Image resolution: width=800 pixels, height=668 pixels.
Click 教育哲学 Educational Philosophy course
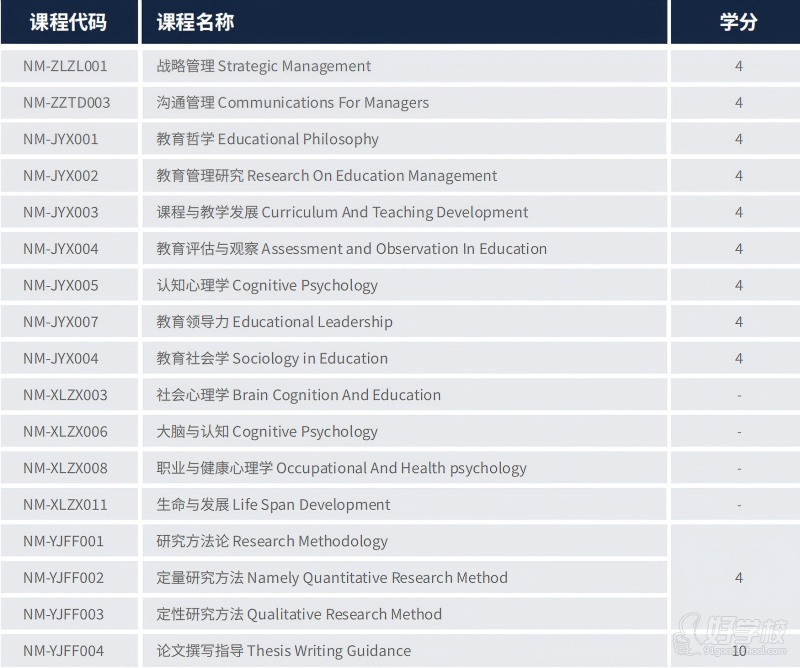point(268,139)
